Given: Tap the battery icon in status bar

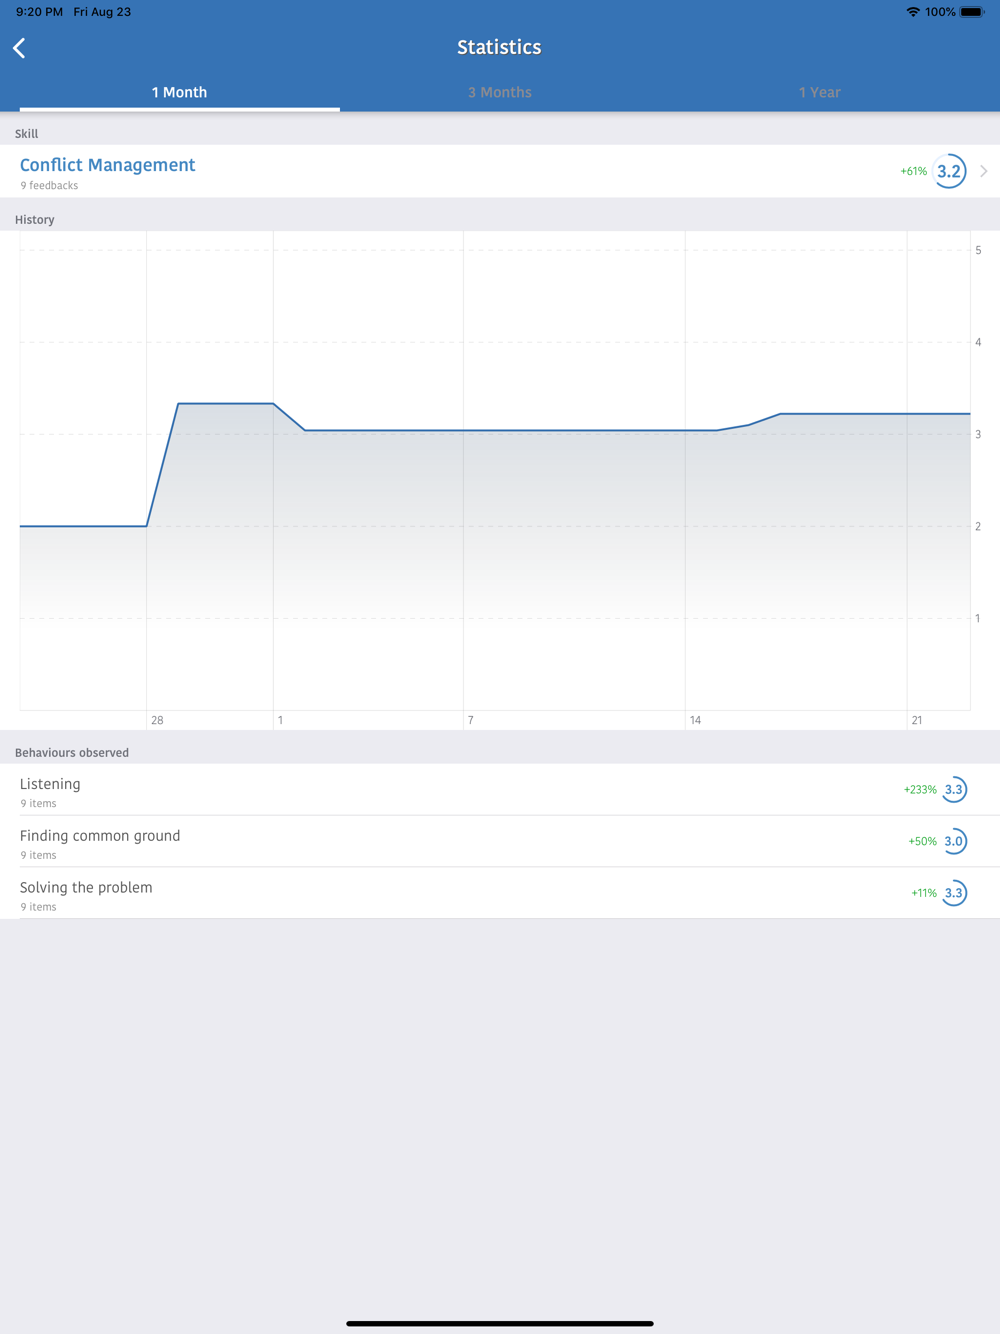Looking at the screenshot, I should click(972, 12).
